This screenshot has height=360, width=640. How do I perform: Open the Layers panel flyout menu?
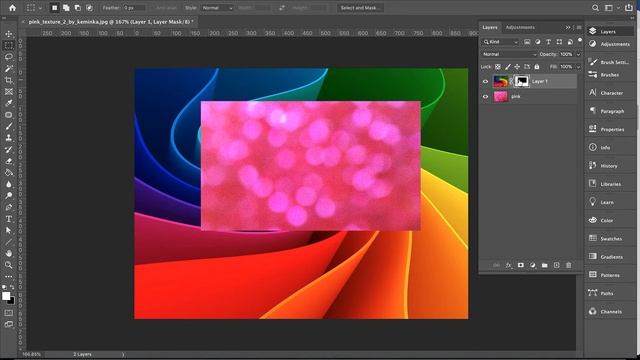coord(579,27)
